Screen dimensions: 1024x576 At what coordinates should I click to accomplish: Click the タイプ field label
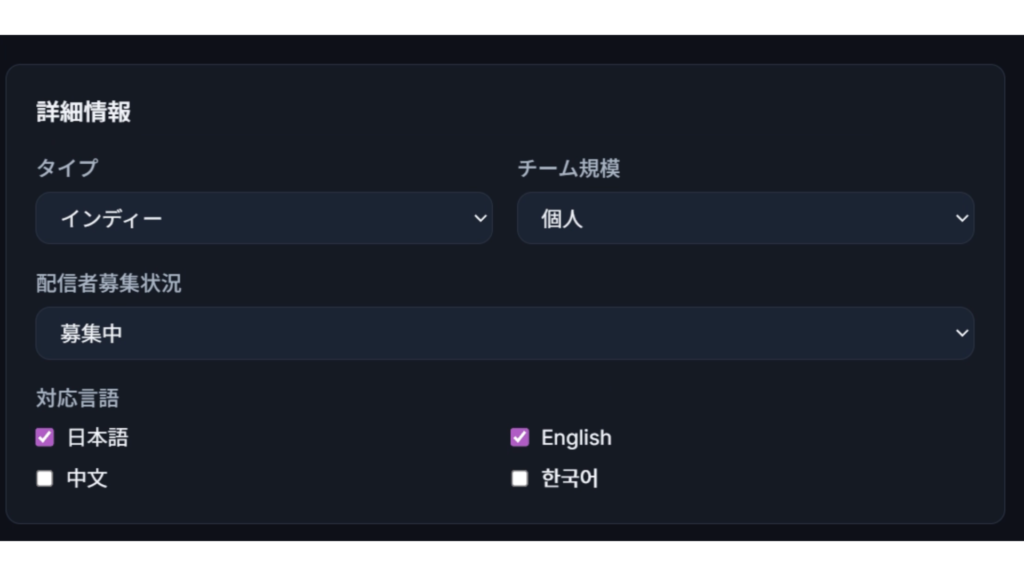pyautogui.click(x=67, y=168)
